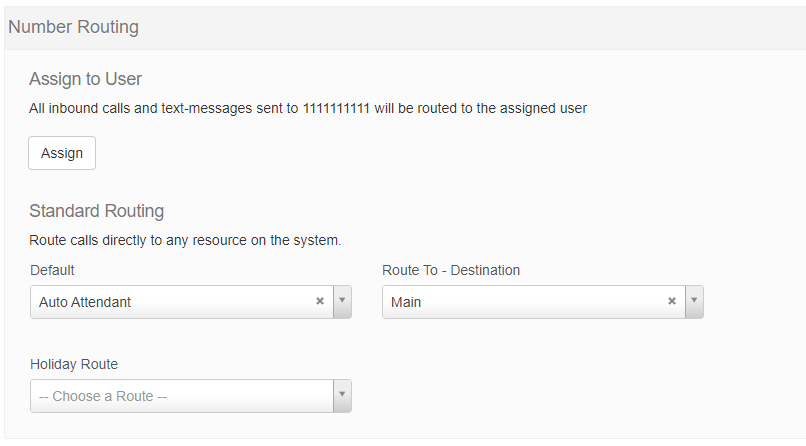
Task: Click the Holiday Route field label
Action: pyautogui.click(x=74, y=364)
